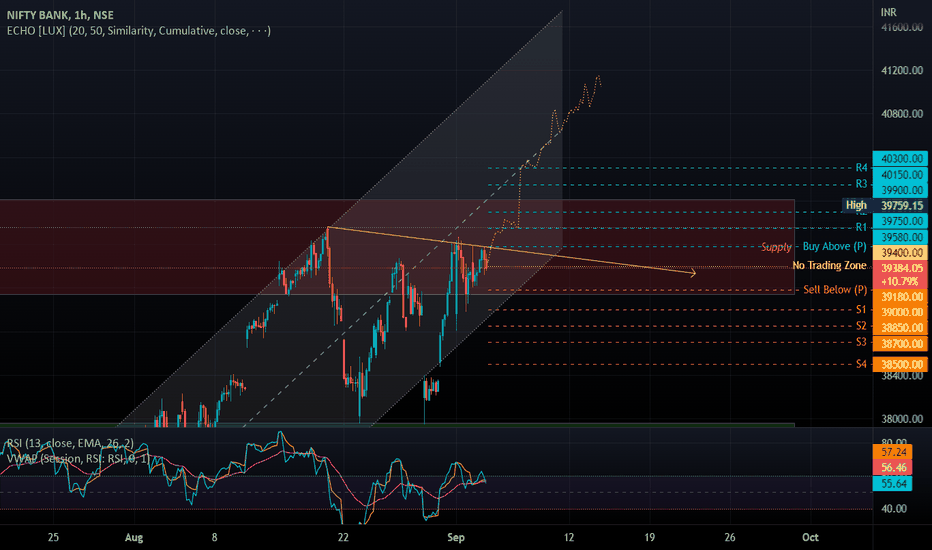This screenshot has width=932, height=550.
Task: Select the S1 support level label
Action: click(x=861, y=309)
